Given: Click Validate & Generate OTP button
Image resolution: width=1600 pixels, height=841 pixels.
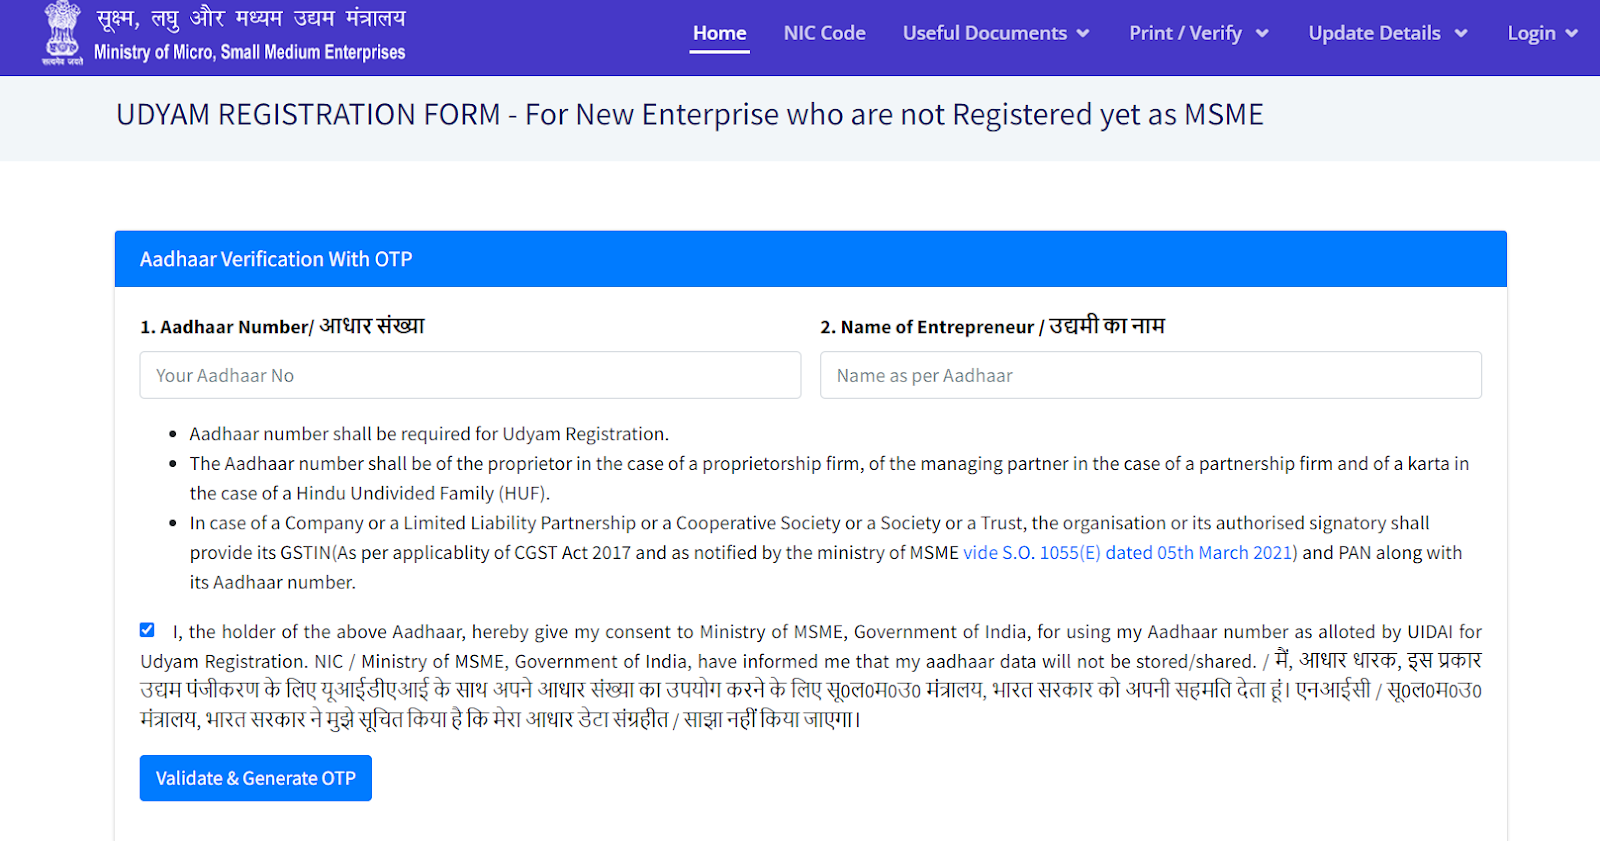Looking at the screenshot, I should pyautogui.click(x=256, y=778).
